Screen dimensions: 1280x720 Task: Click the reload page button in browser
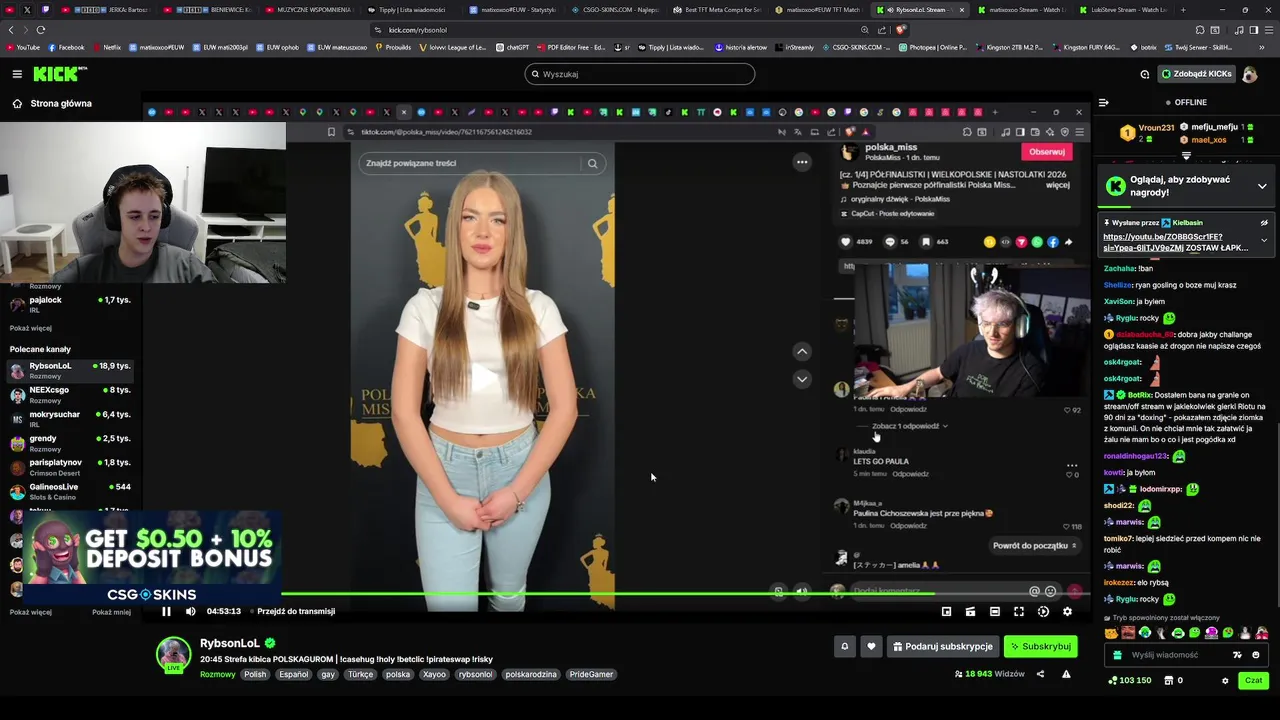point(41,30)
